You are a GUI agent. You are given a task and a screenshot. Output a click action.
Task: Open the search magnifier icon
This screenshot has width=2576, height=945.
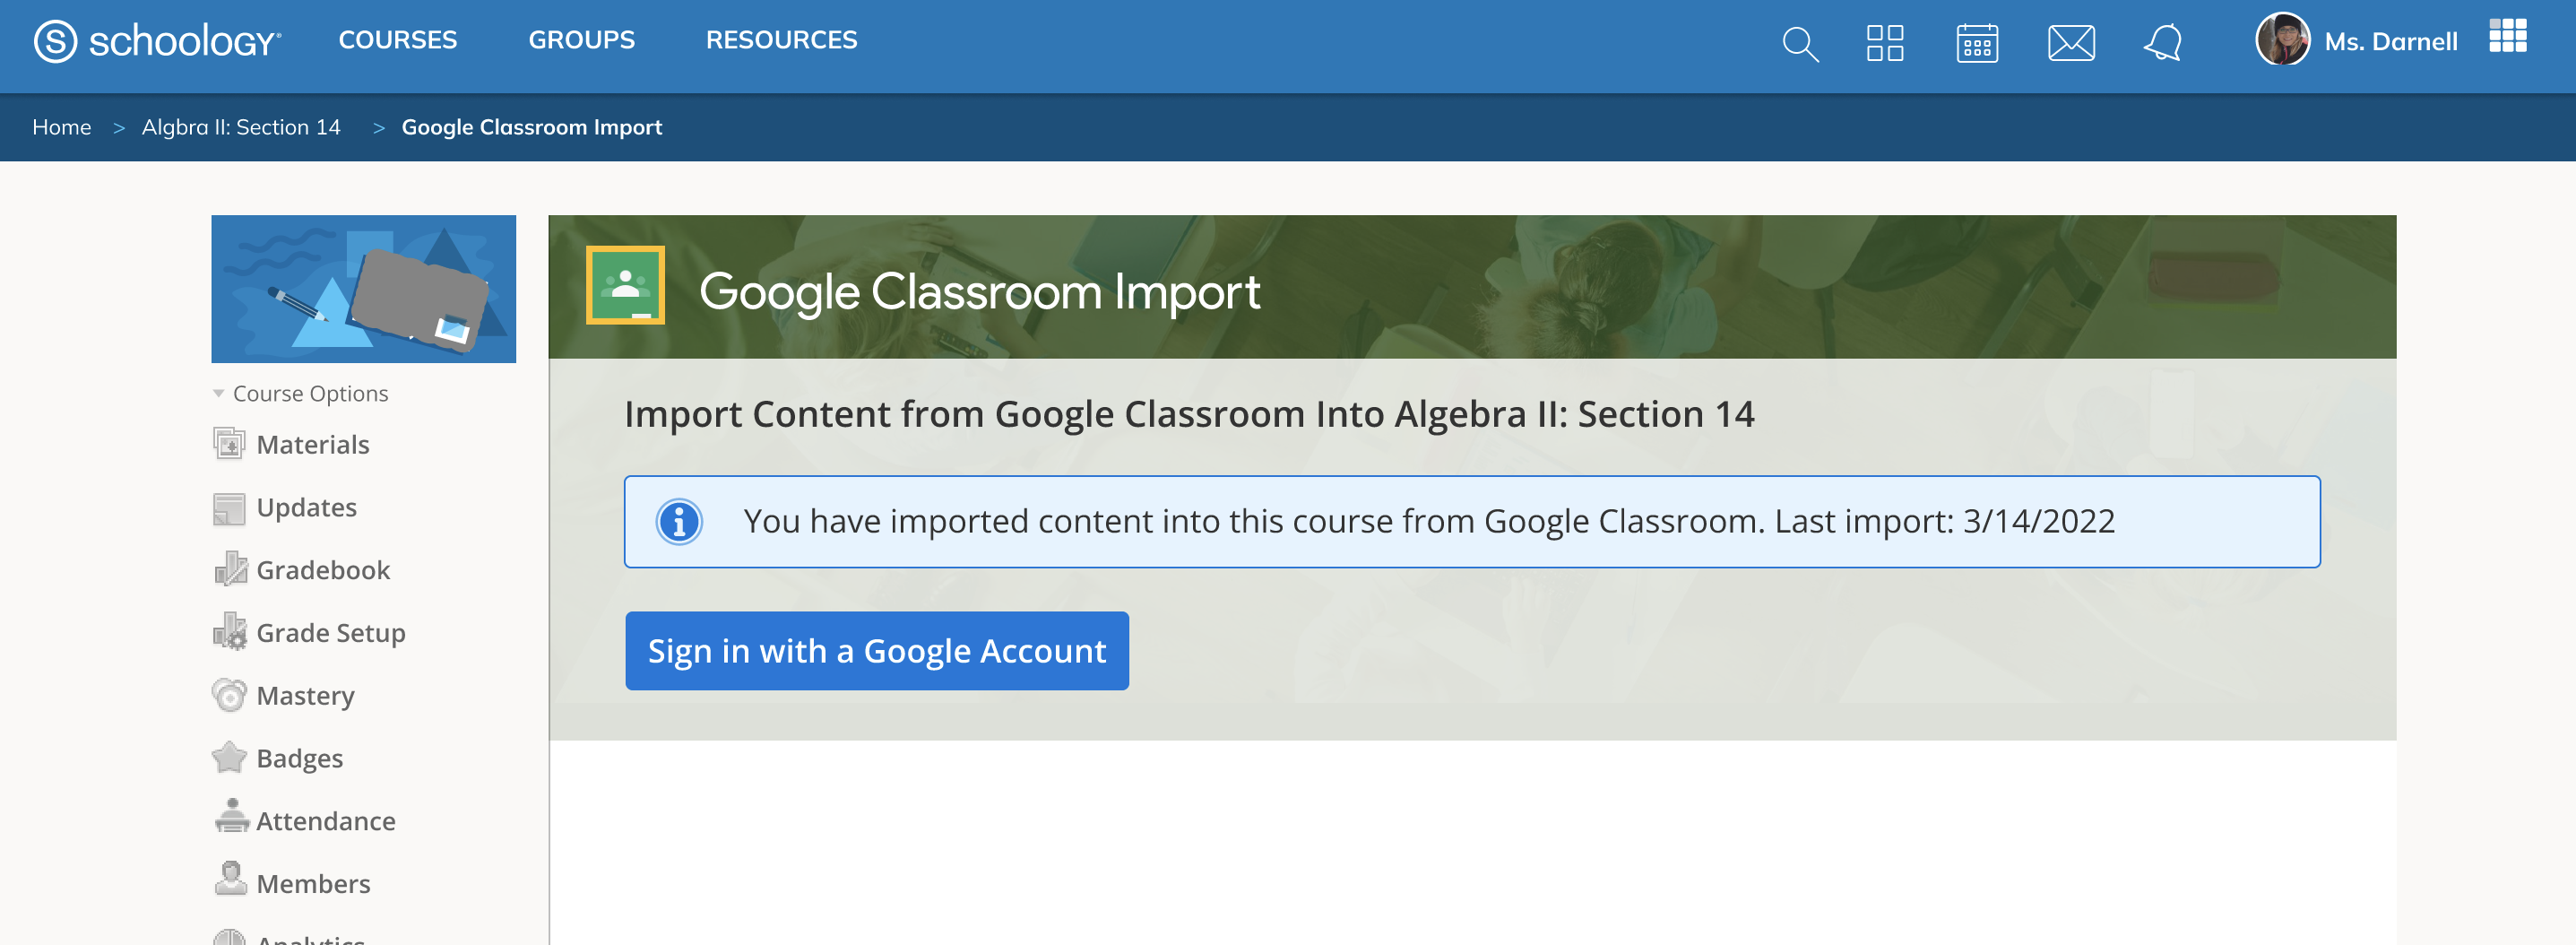coord(1800,44)
